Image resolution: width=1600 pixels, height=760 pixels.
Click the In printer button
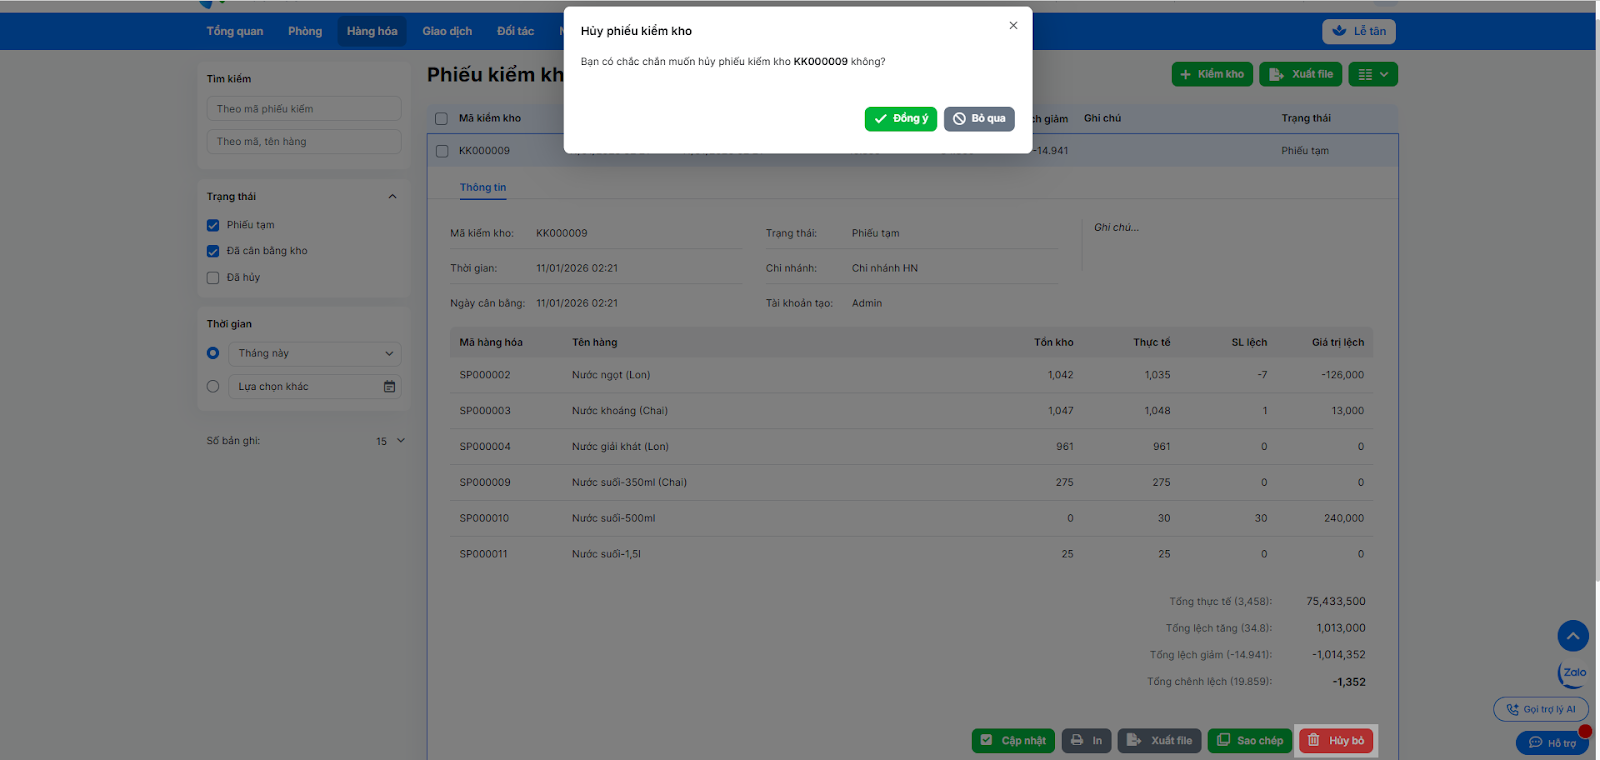[x=1086, y=741]
